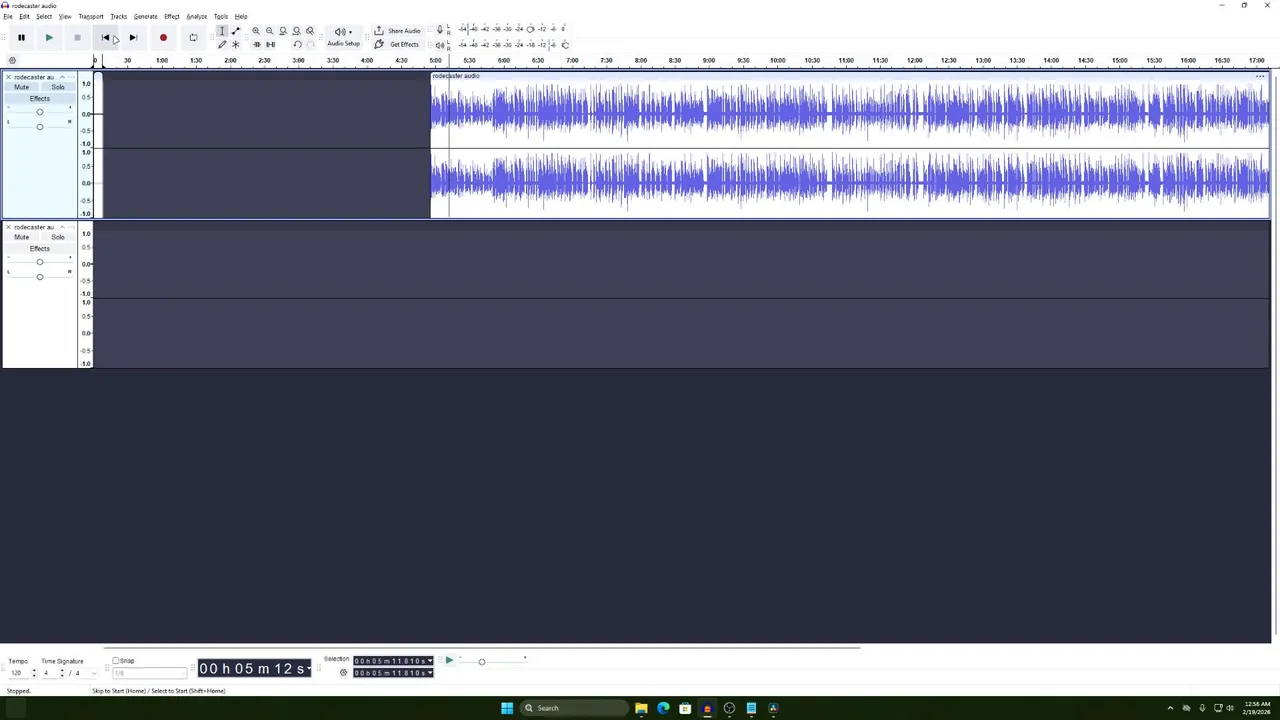
Task: Click the Share Audio button
Action: (397, 31)
